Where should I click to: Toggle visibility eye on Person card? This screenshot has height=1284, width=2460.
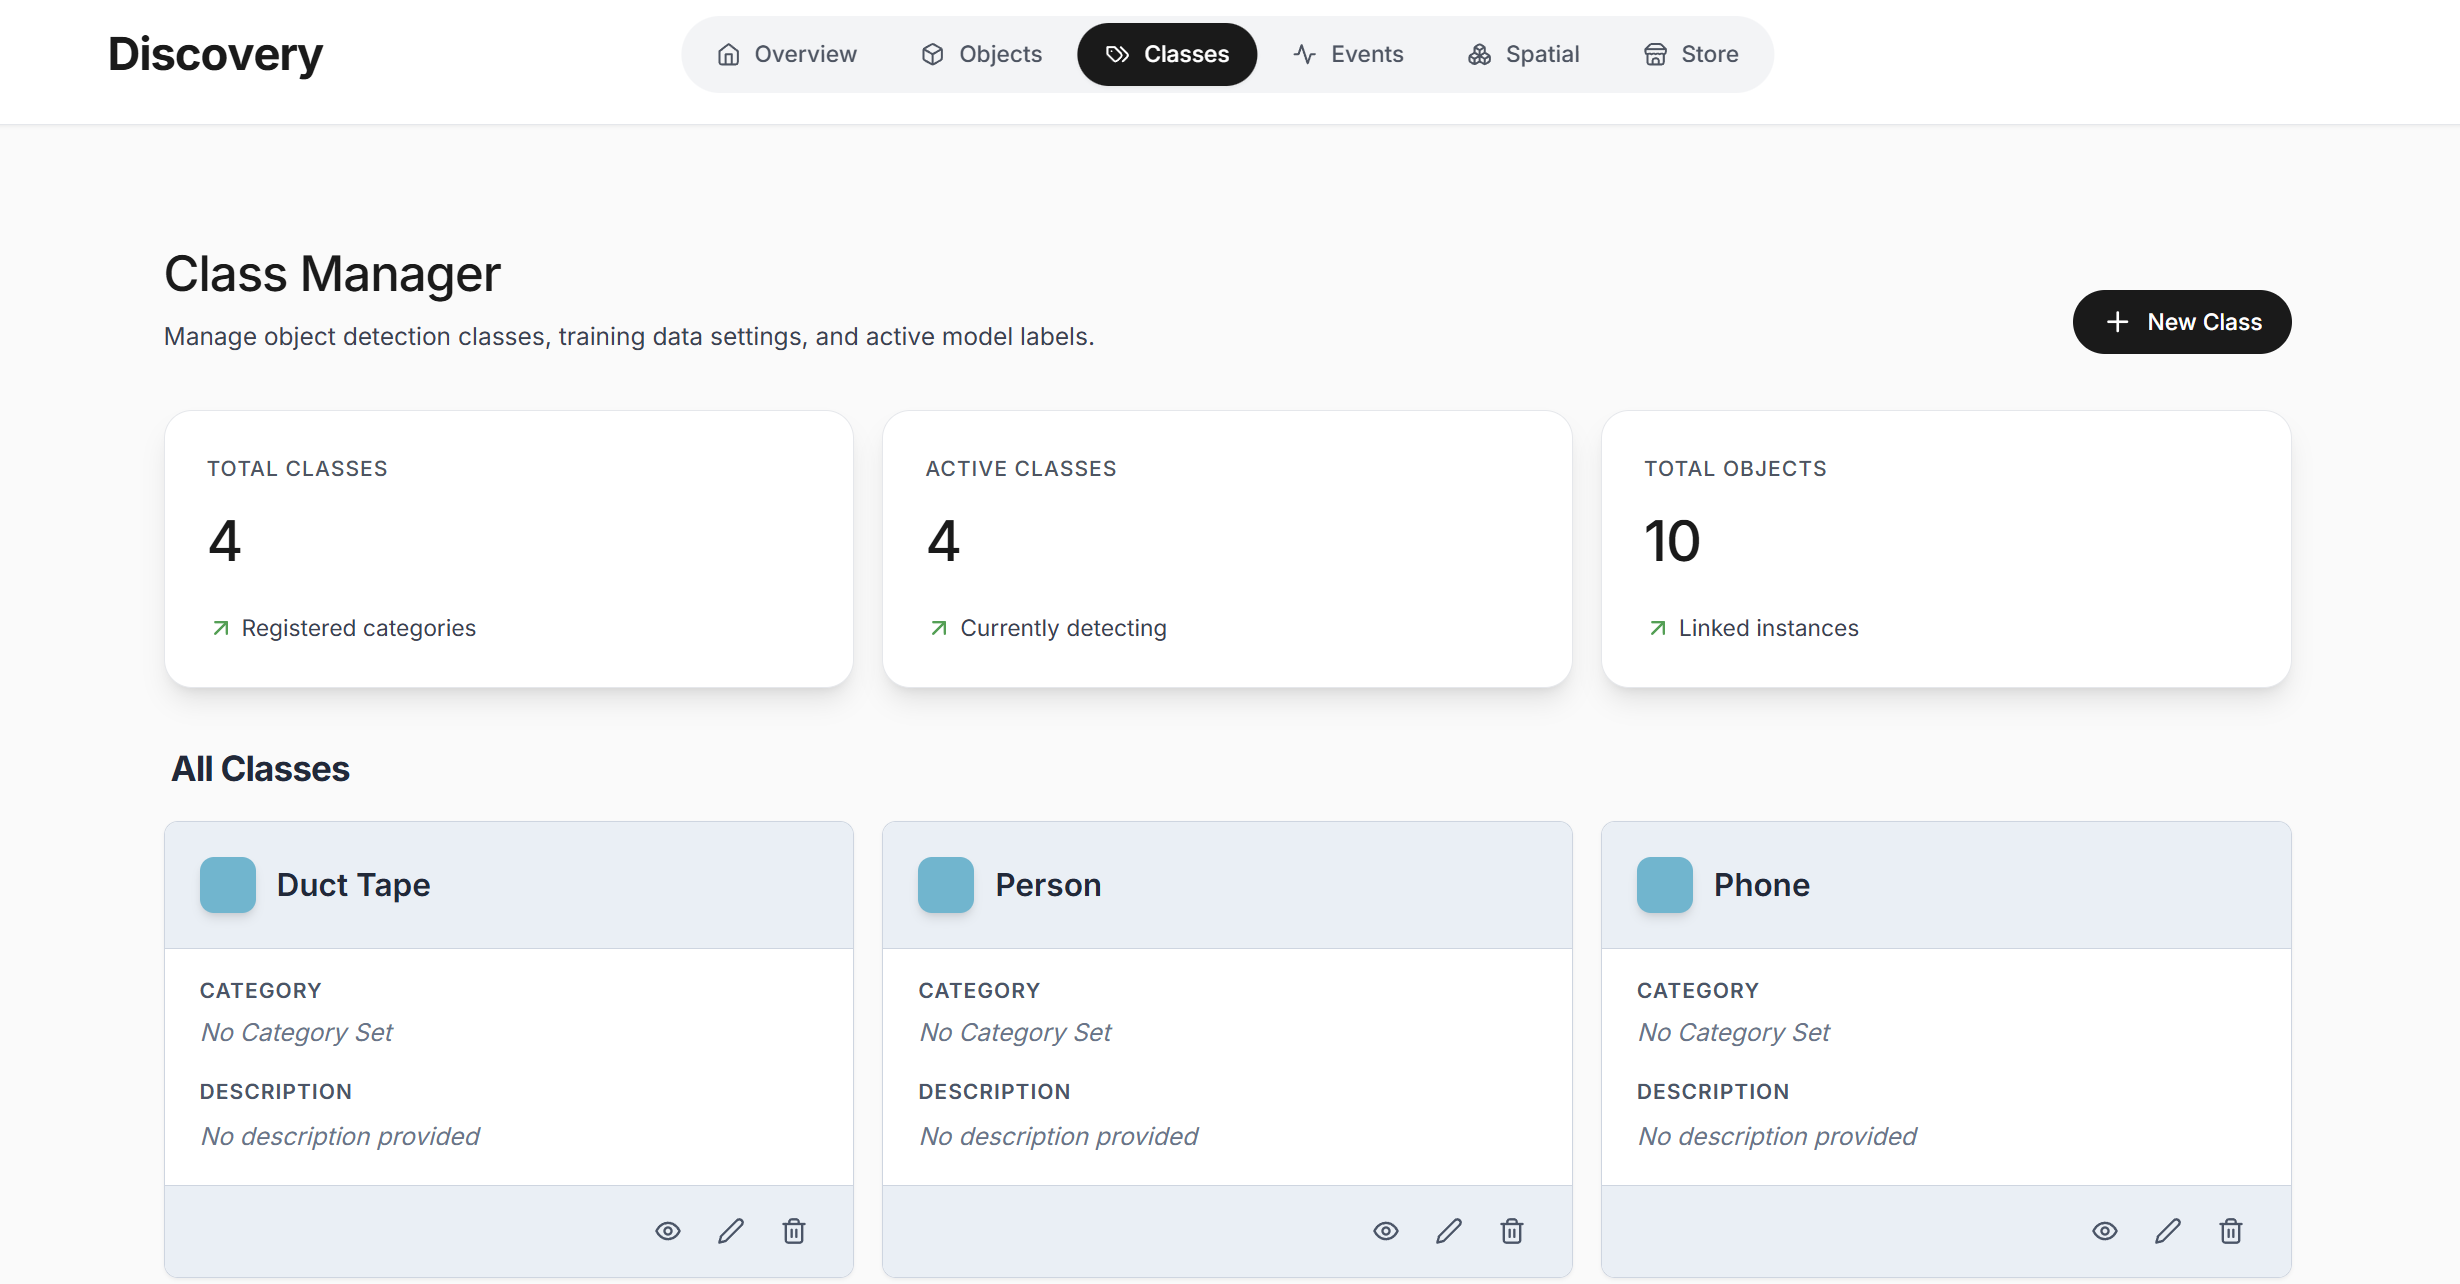tap(1386, 1231)
